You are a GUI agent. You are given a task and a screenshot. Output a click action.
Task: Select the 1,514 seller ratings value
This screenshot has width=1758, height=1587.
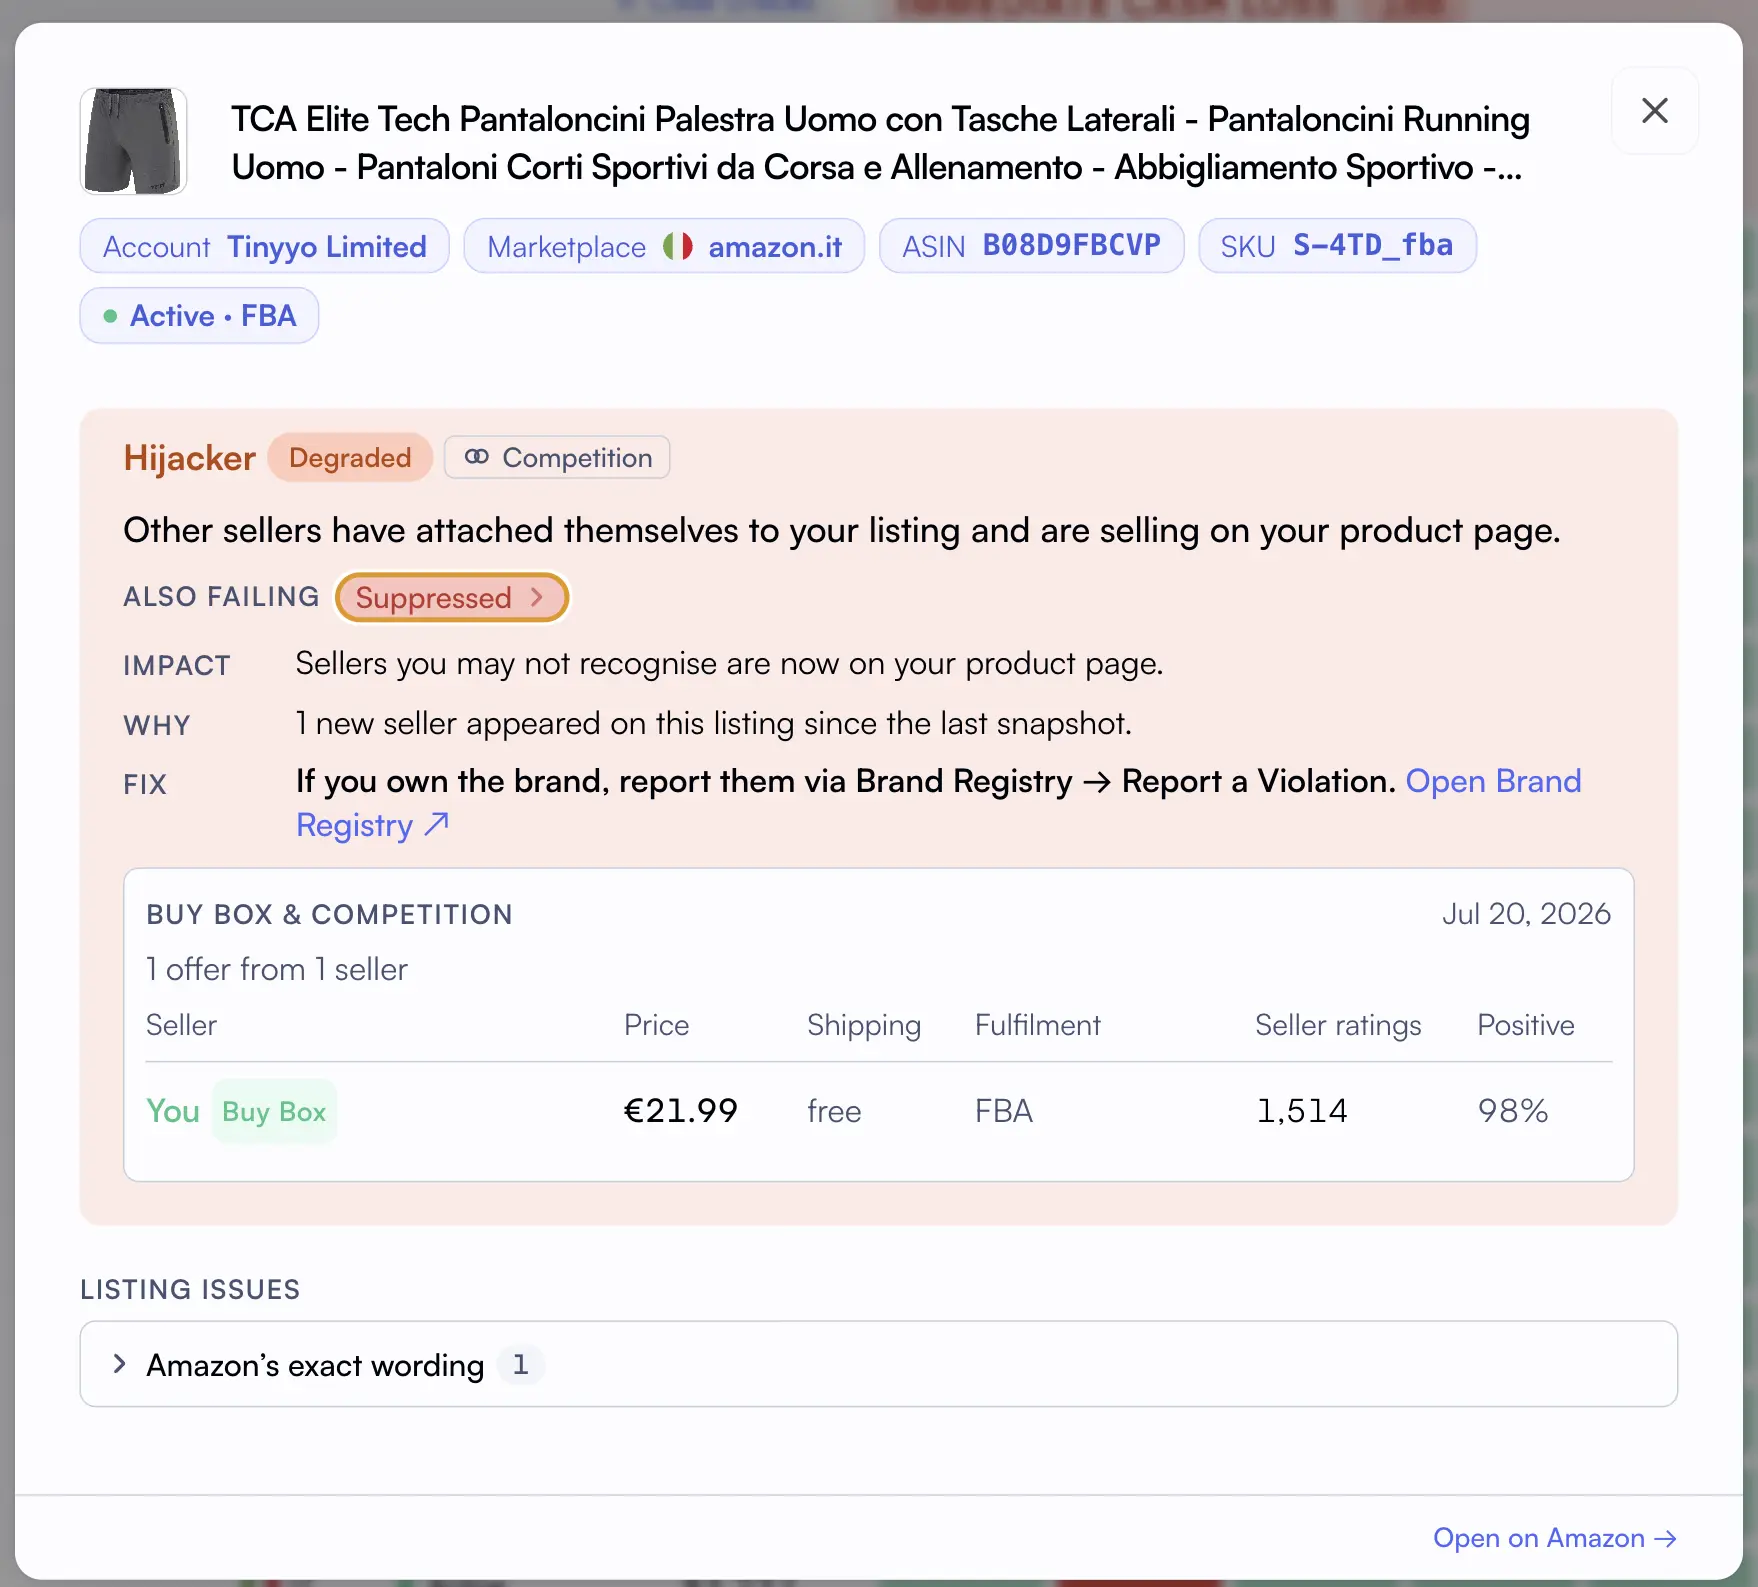pyautogui.click(x=1302, y=1111)
